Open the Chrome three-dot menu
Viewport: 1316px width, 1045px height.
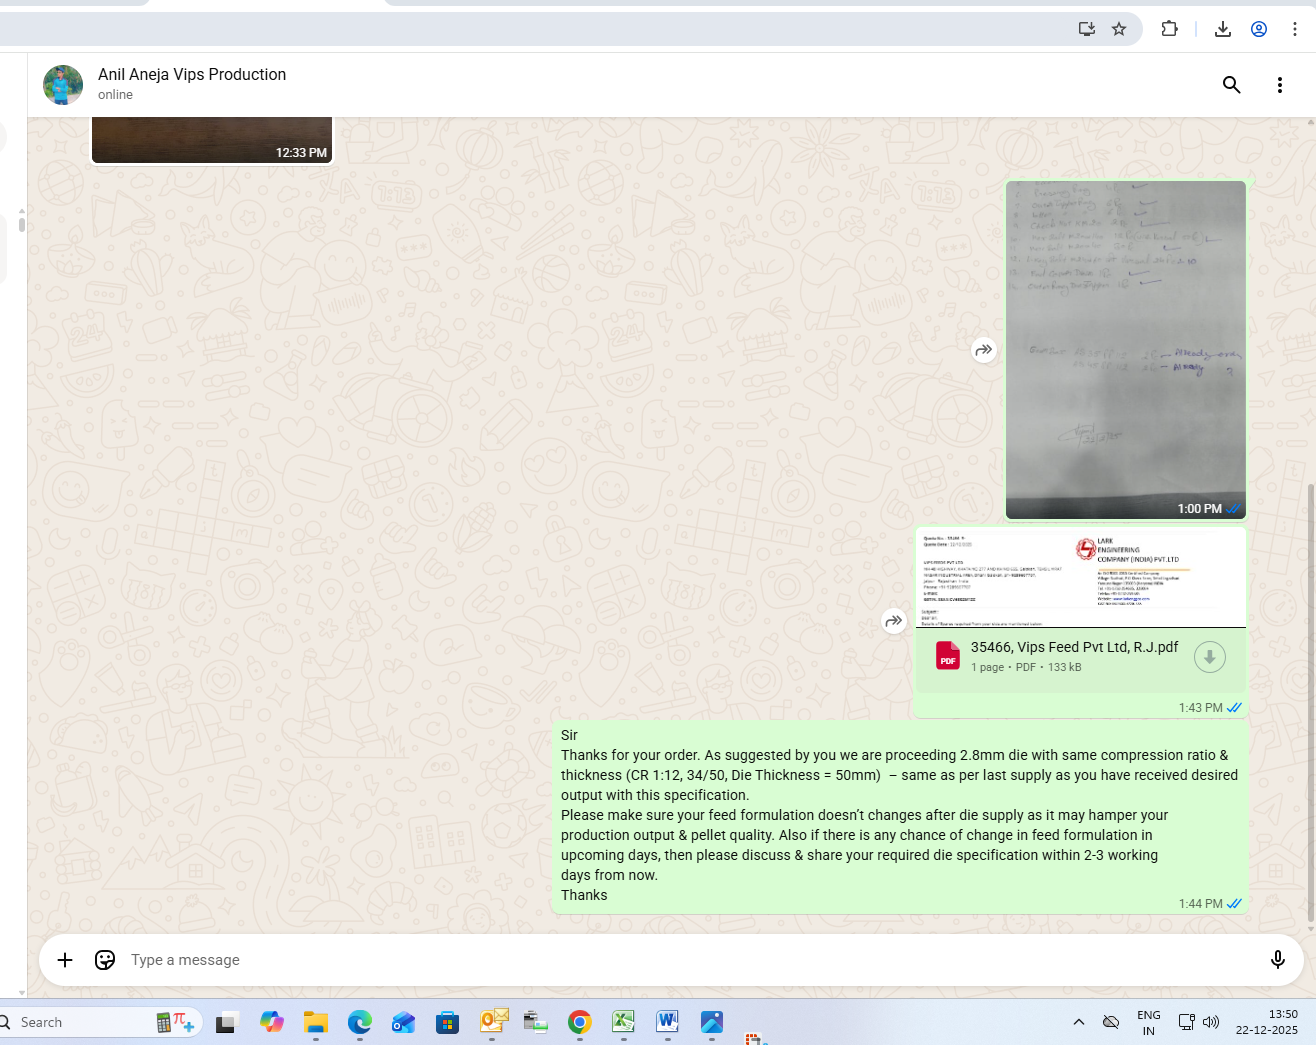1295,29
